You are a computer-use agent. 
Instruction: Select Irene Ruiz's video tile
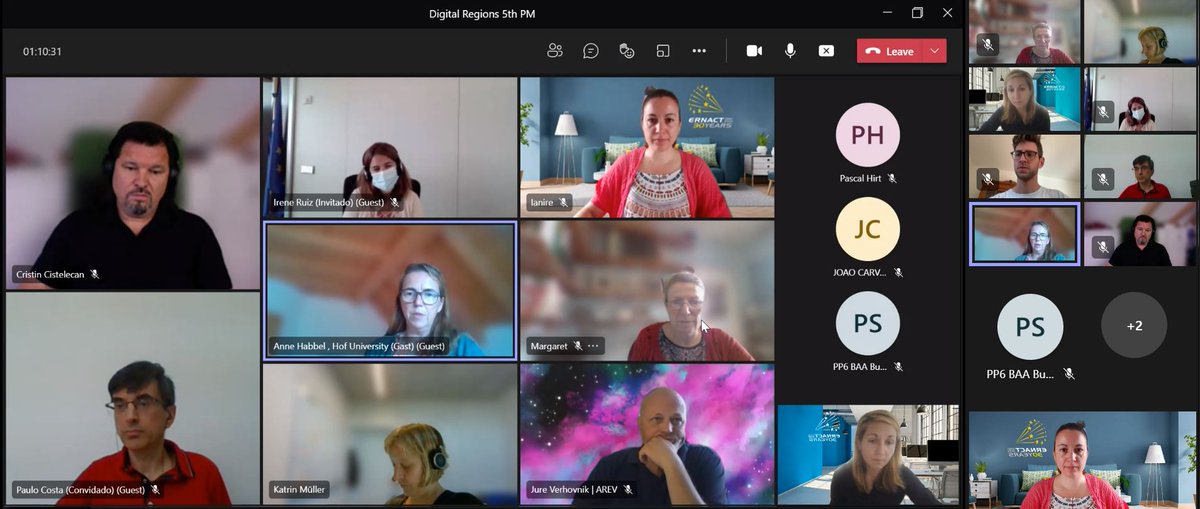(389, 147)
